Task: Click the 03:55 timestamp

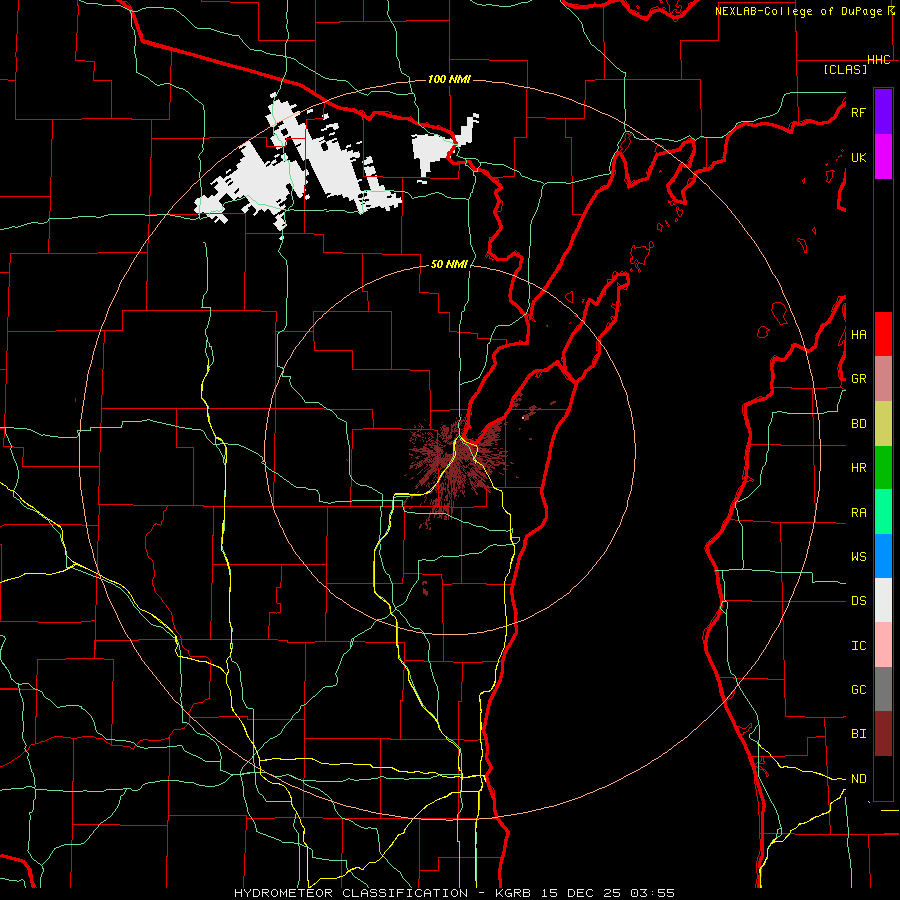Action: [651, 893]
